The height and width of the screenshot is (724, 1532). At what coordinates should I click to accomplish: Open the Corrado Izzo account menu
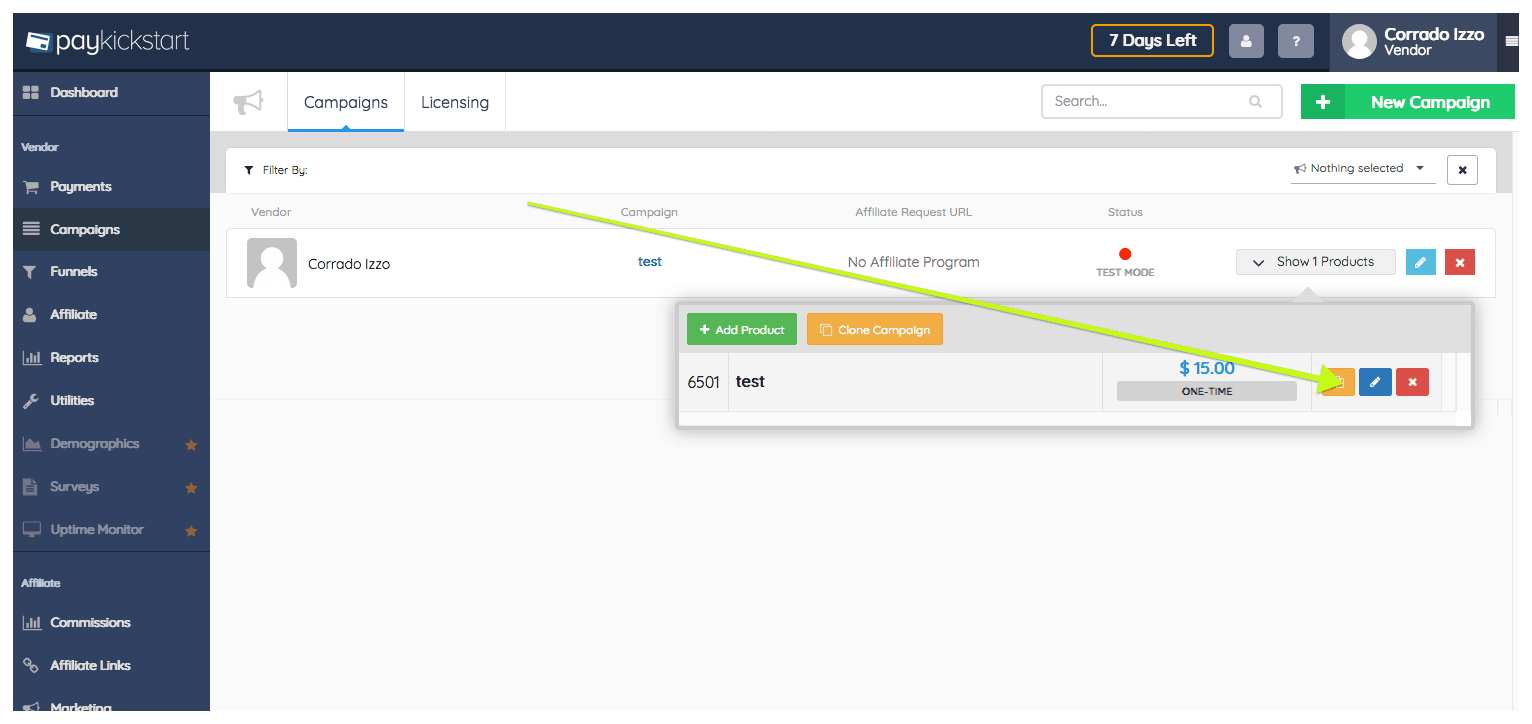[x=1414, y=42]
